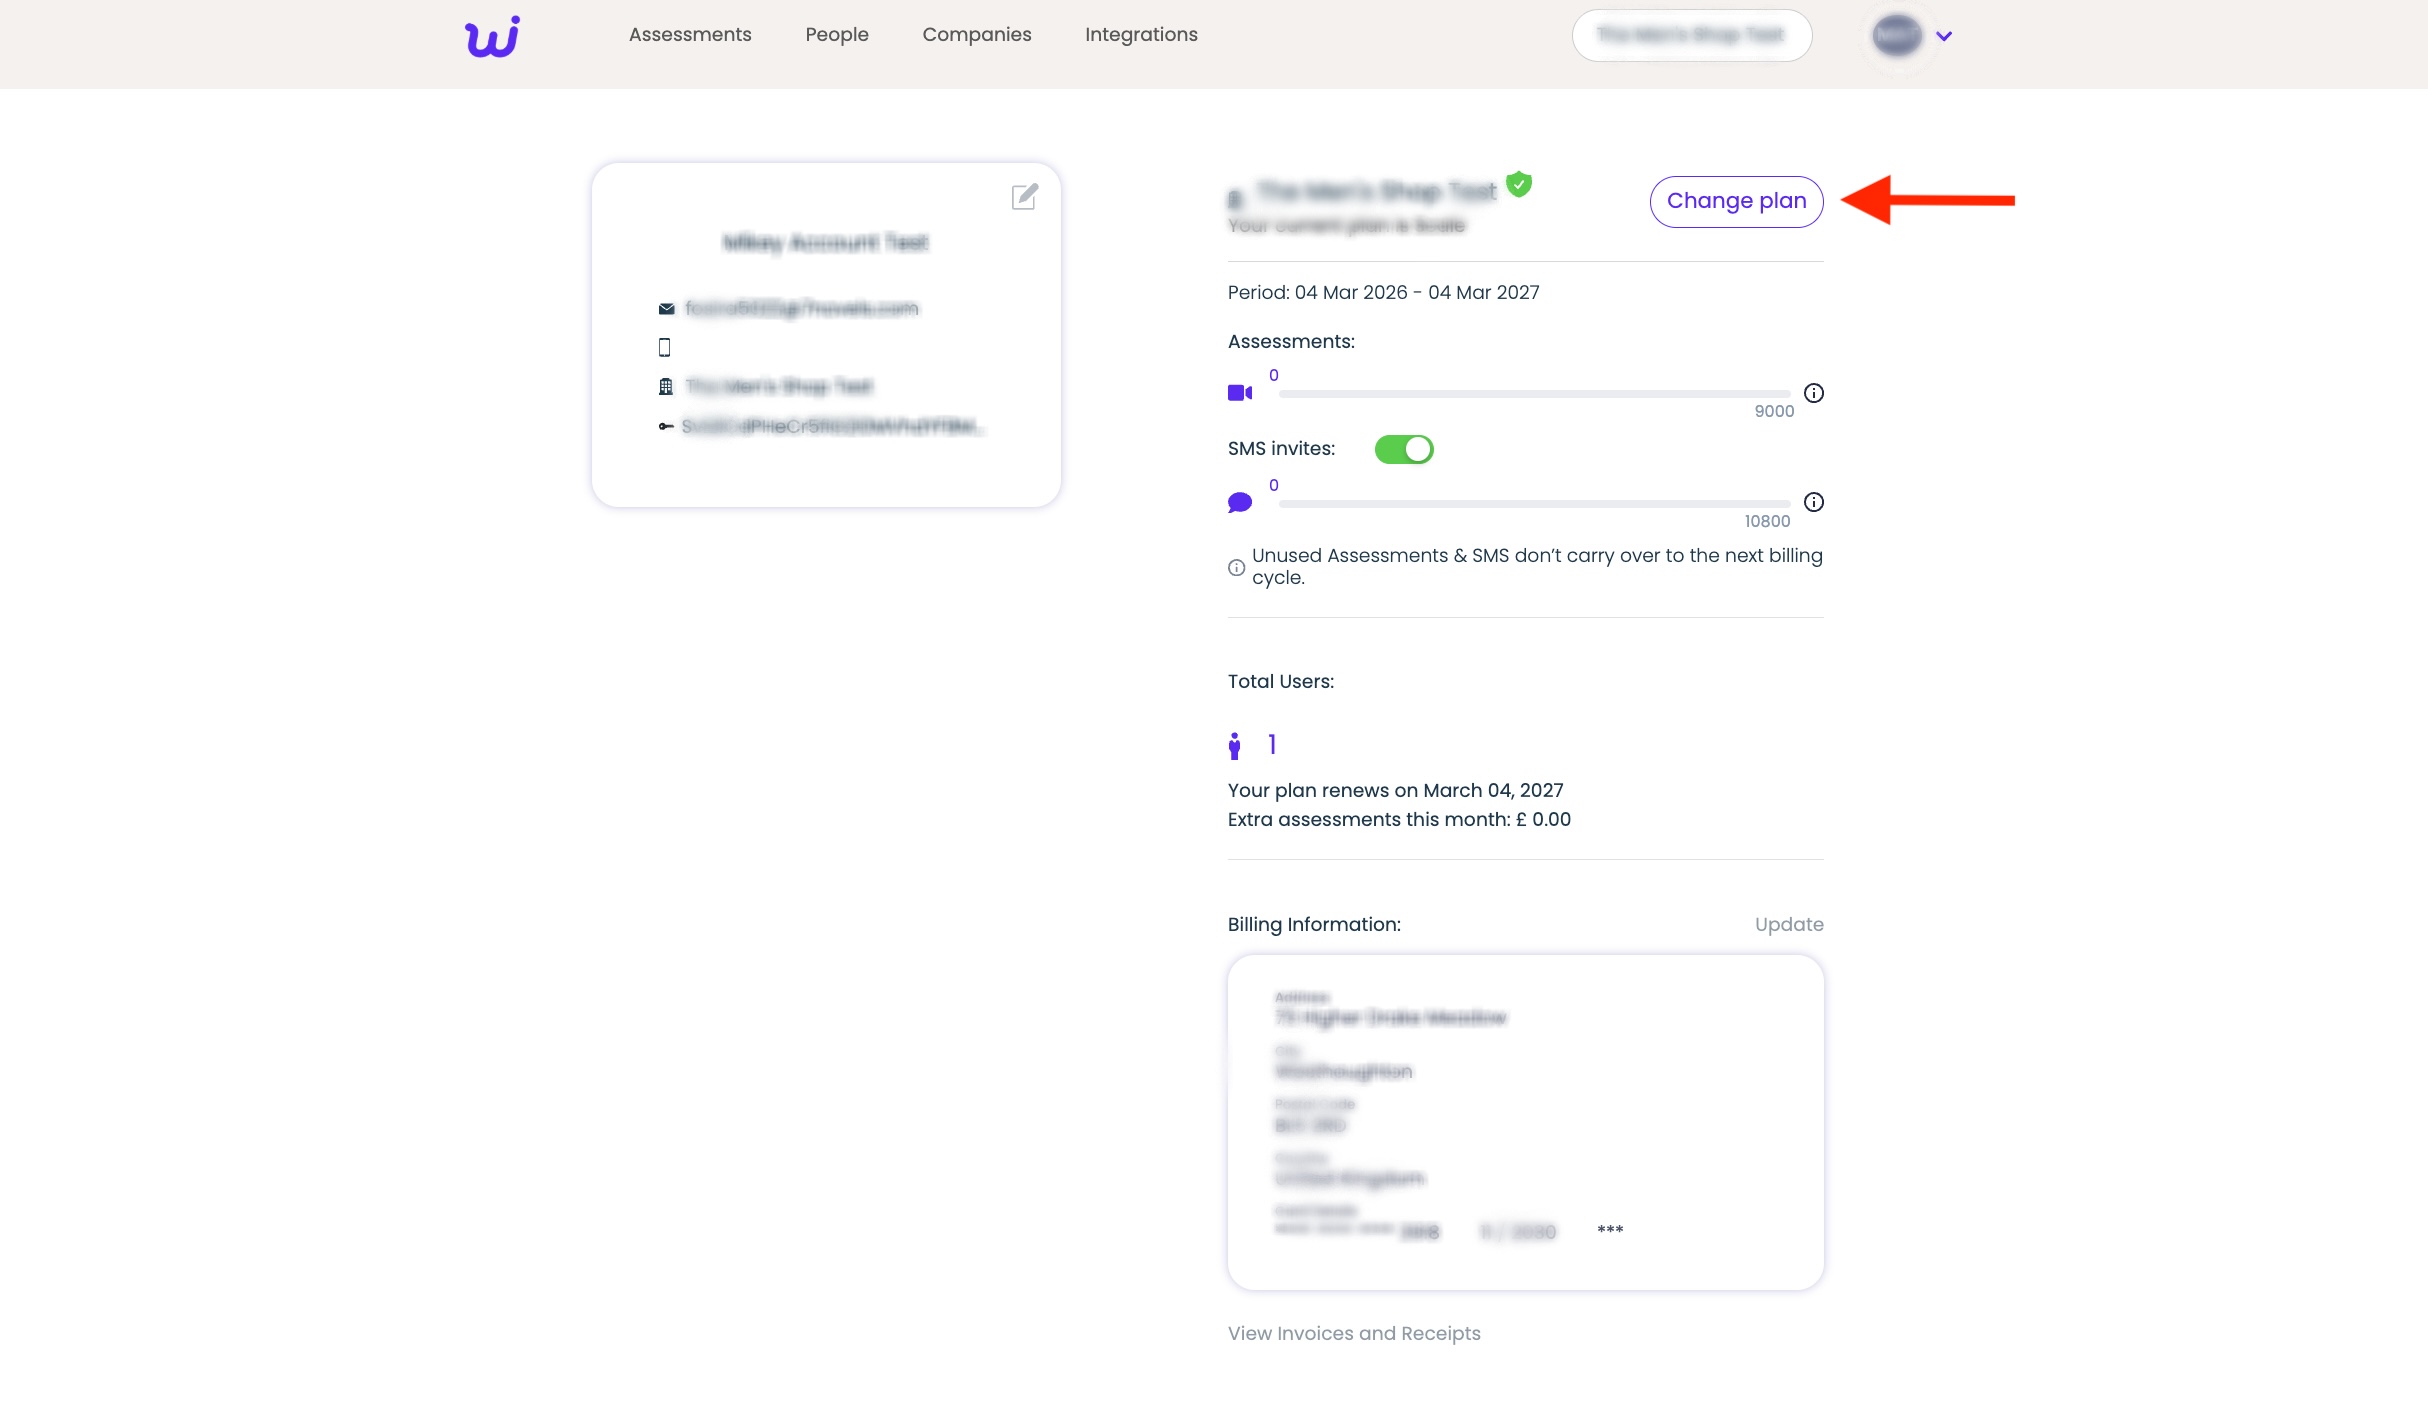The image size is (2428, 1428).
Task: Click the edit profile pencil icon
Action: pos(1024,197)
